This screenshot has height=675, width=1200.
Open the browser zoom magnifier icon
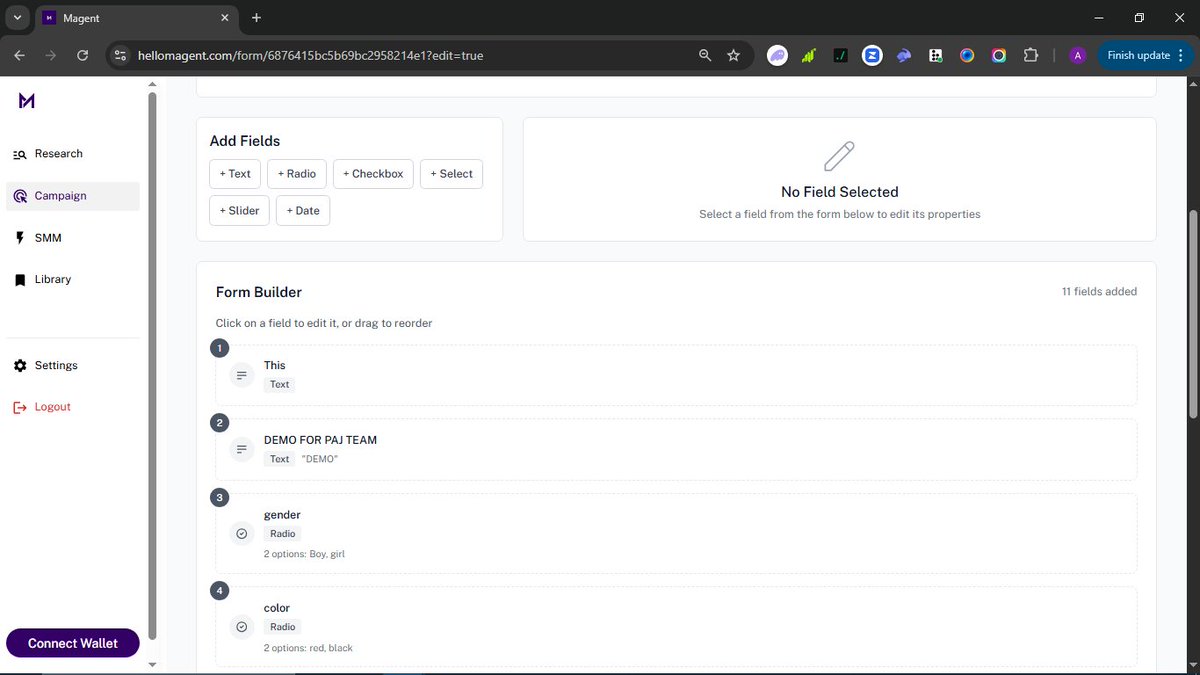(705, 56)
